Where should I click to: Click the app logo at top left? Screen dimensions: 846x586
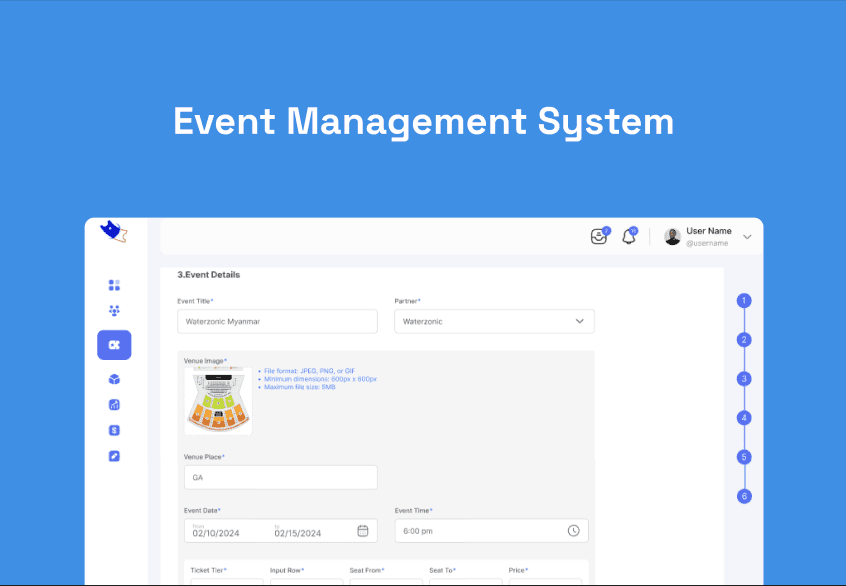click(113, 231)
